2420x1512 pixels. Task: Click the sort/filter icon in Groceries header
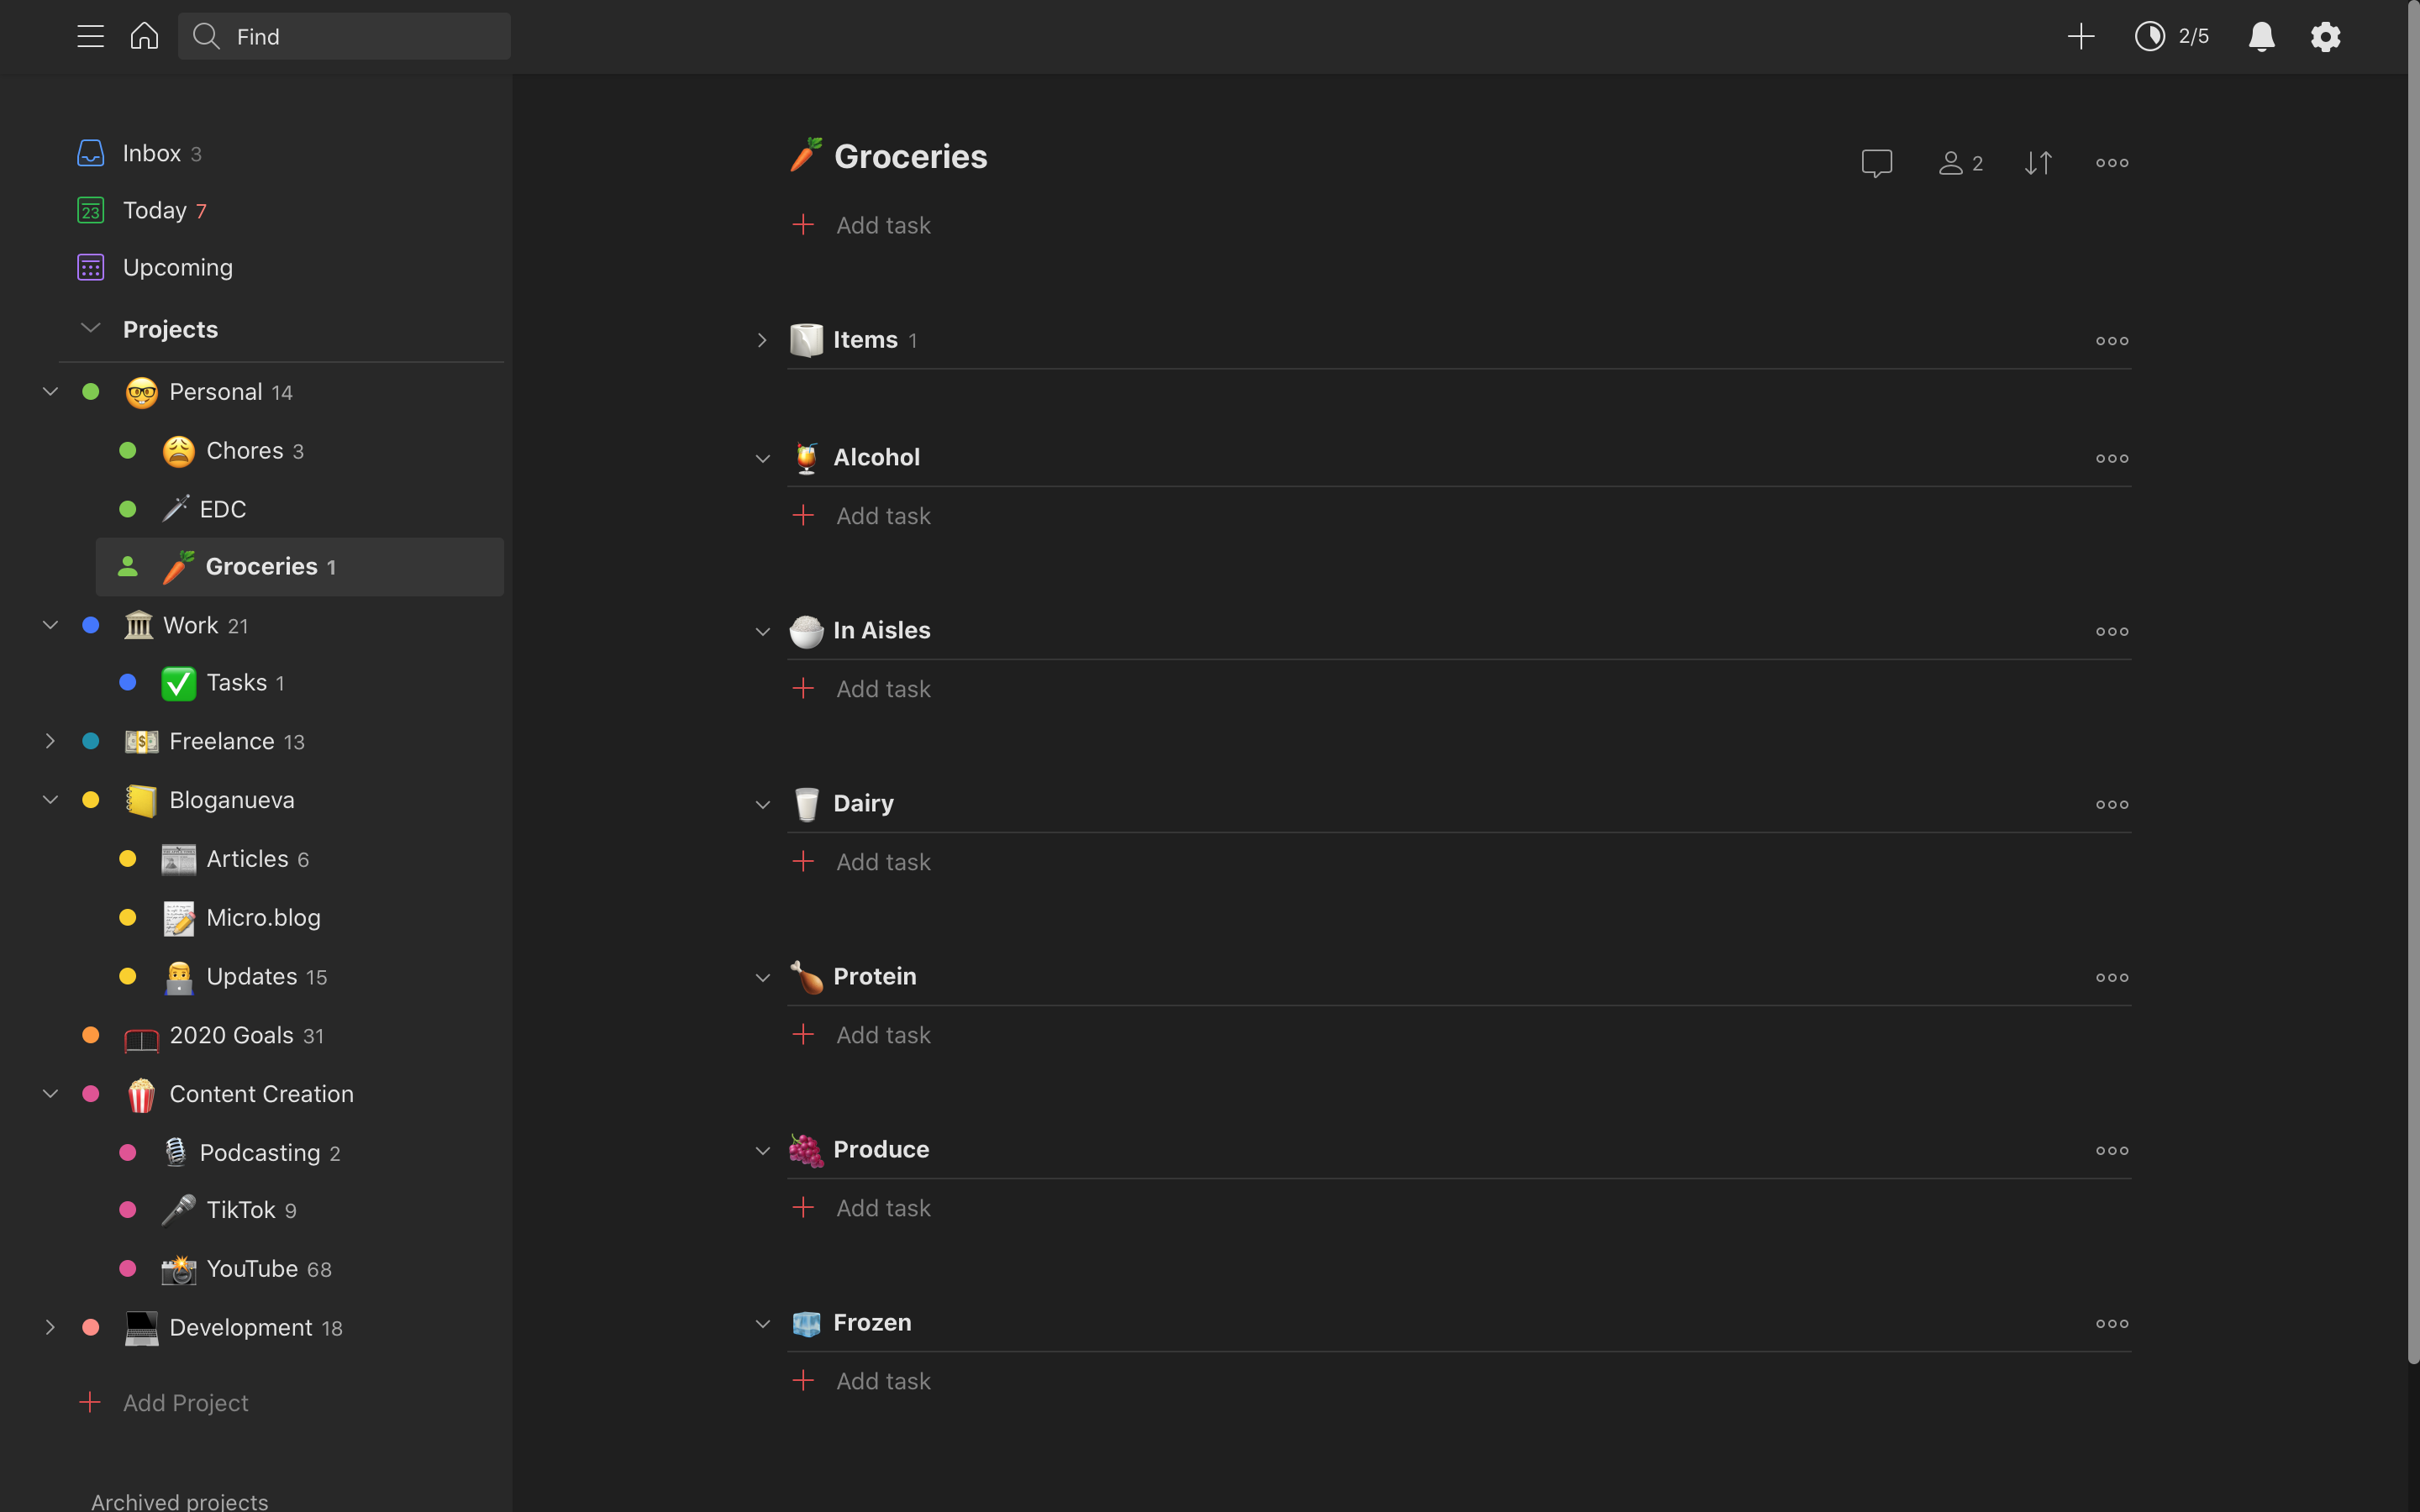(2039, 162)
